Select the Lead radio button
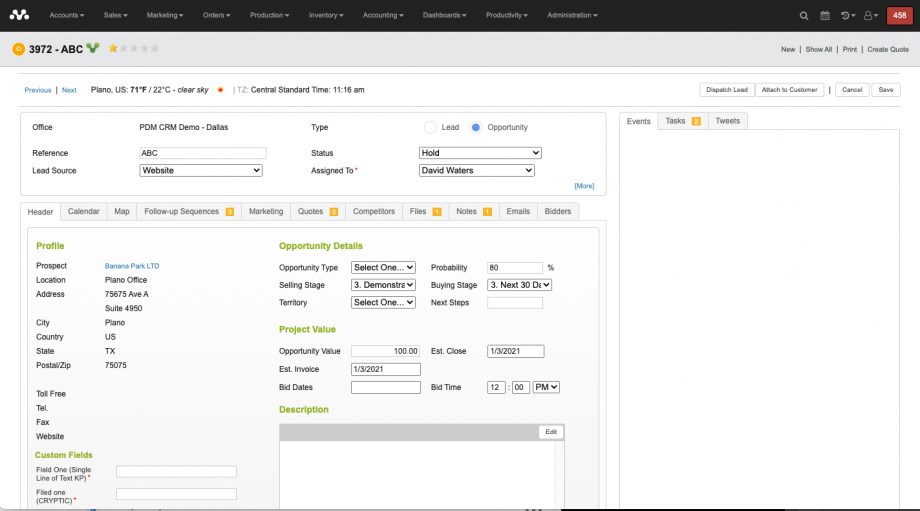 [x=430, y=128]
